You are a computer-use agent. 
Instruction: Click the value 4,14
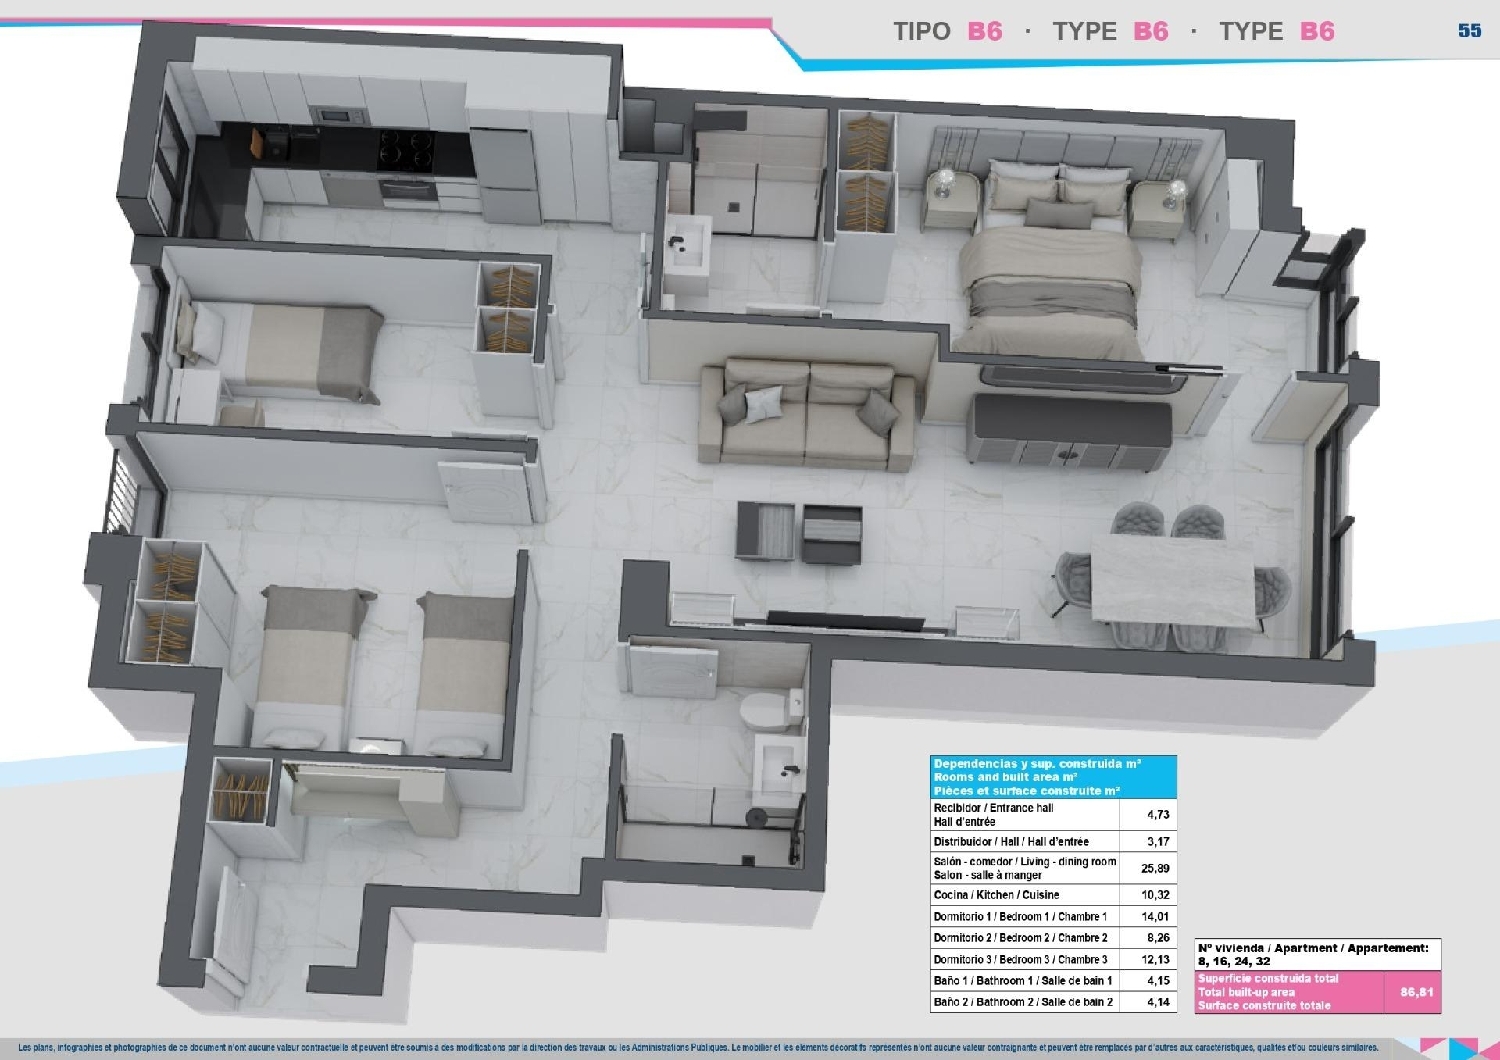pyautogui.click(x=1158, y=1002)
